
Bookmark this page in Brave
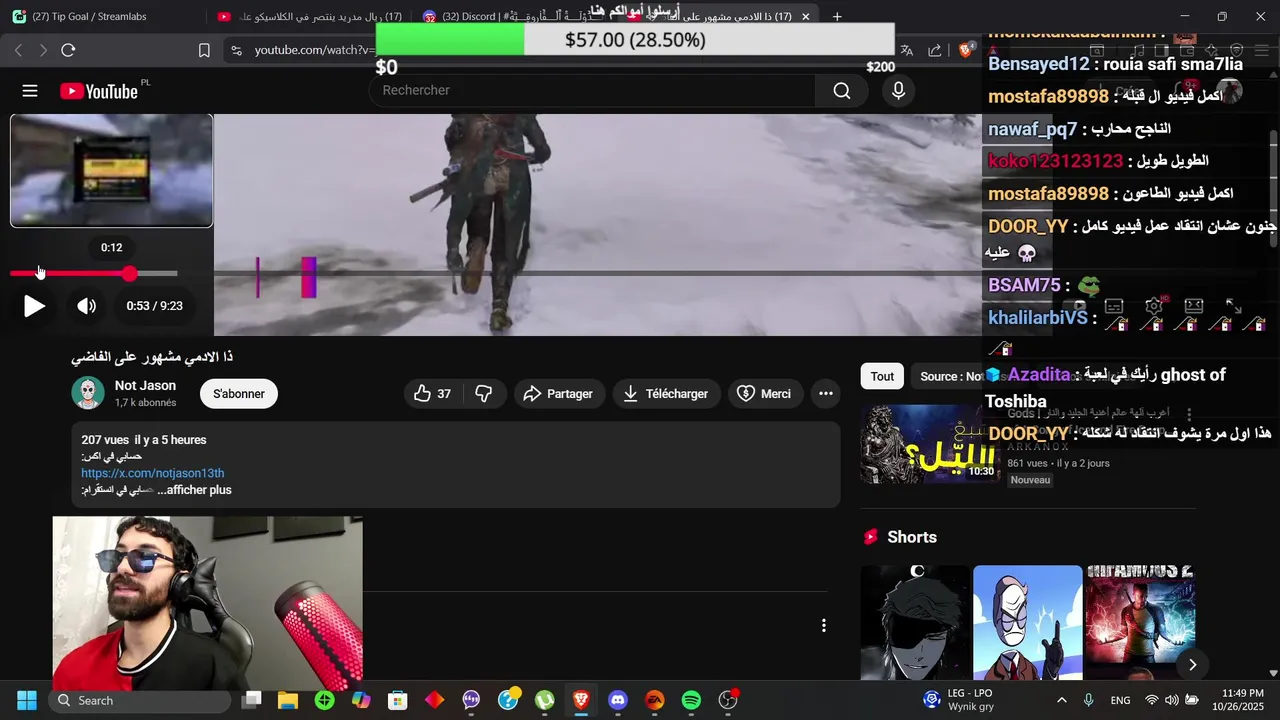[x=204, y=50]
